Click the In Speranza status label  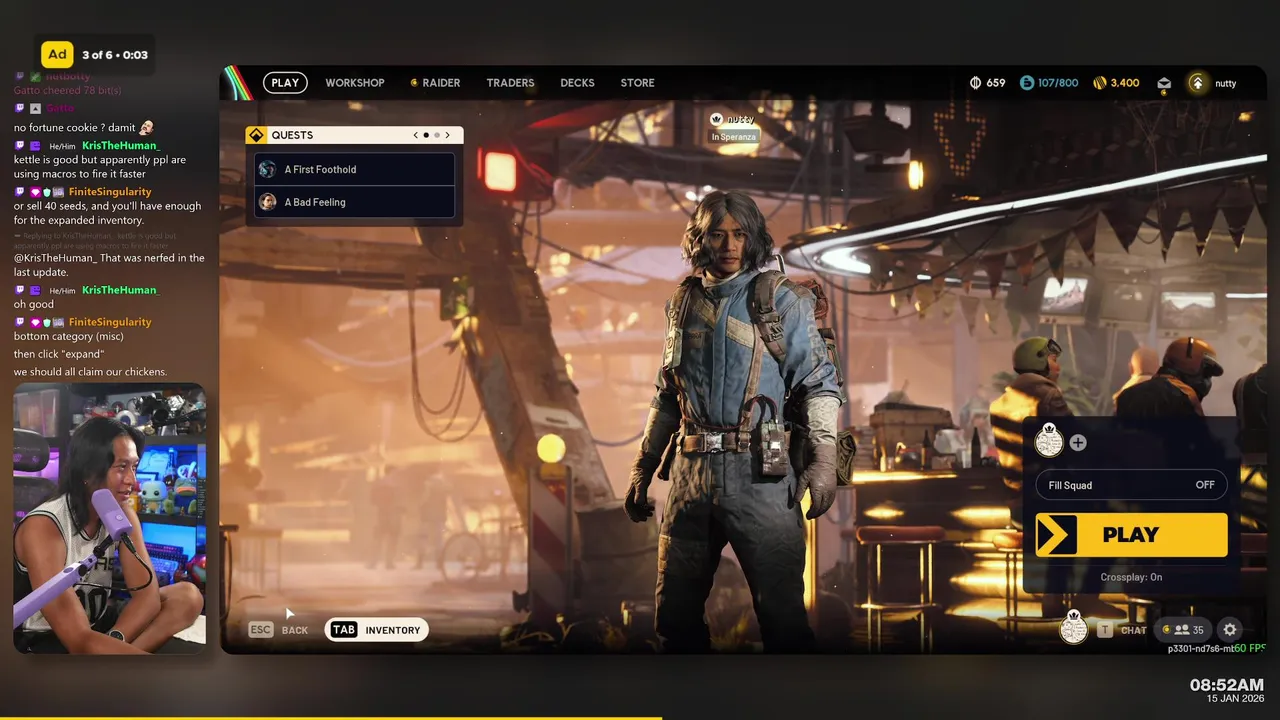(734, 137)
